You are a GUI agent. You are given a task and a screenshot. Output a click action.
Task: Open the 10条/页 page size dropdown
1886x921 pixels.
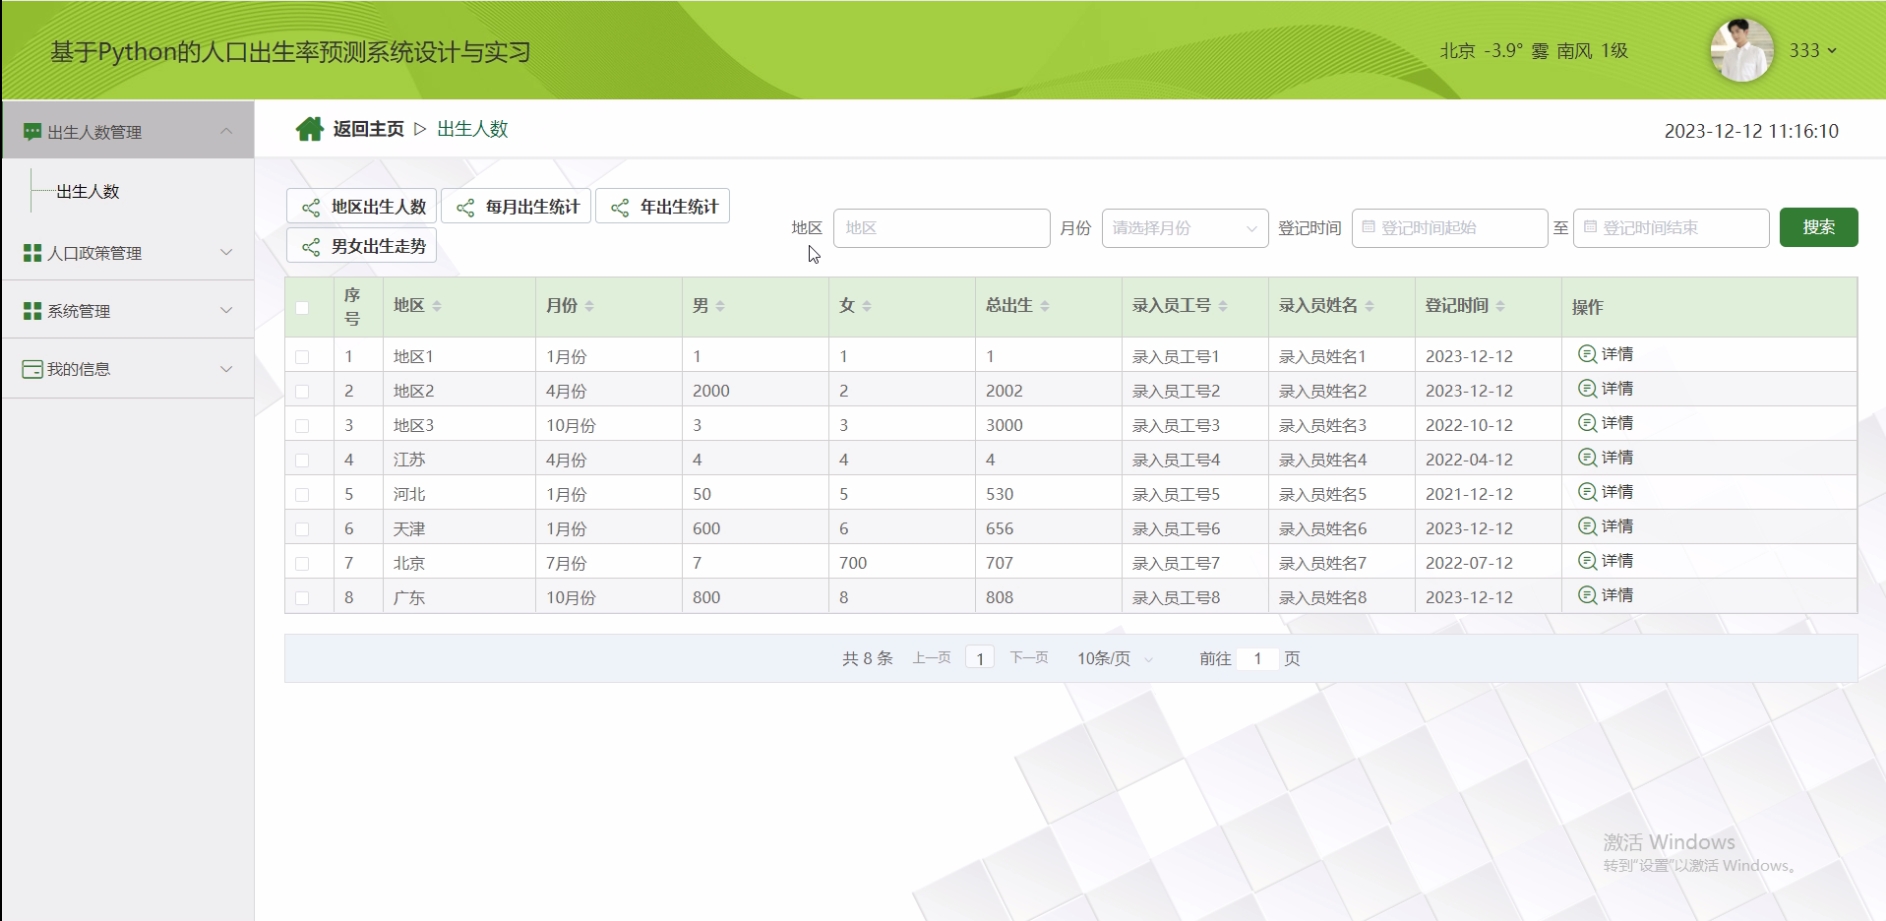pyautogui.click(x=1114, y=658)
